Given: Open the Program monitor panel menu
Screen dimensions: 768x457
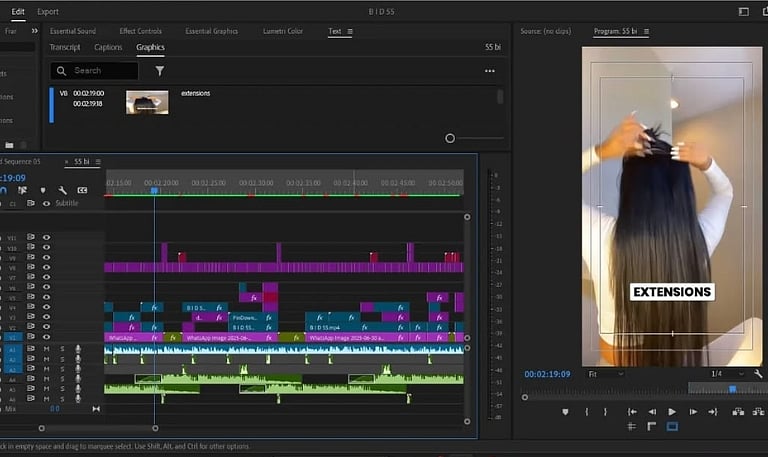Looking at the screenshot, I should 647,31.
